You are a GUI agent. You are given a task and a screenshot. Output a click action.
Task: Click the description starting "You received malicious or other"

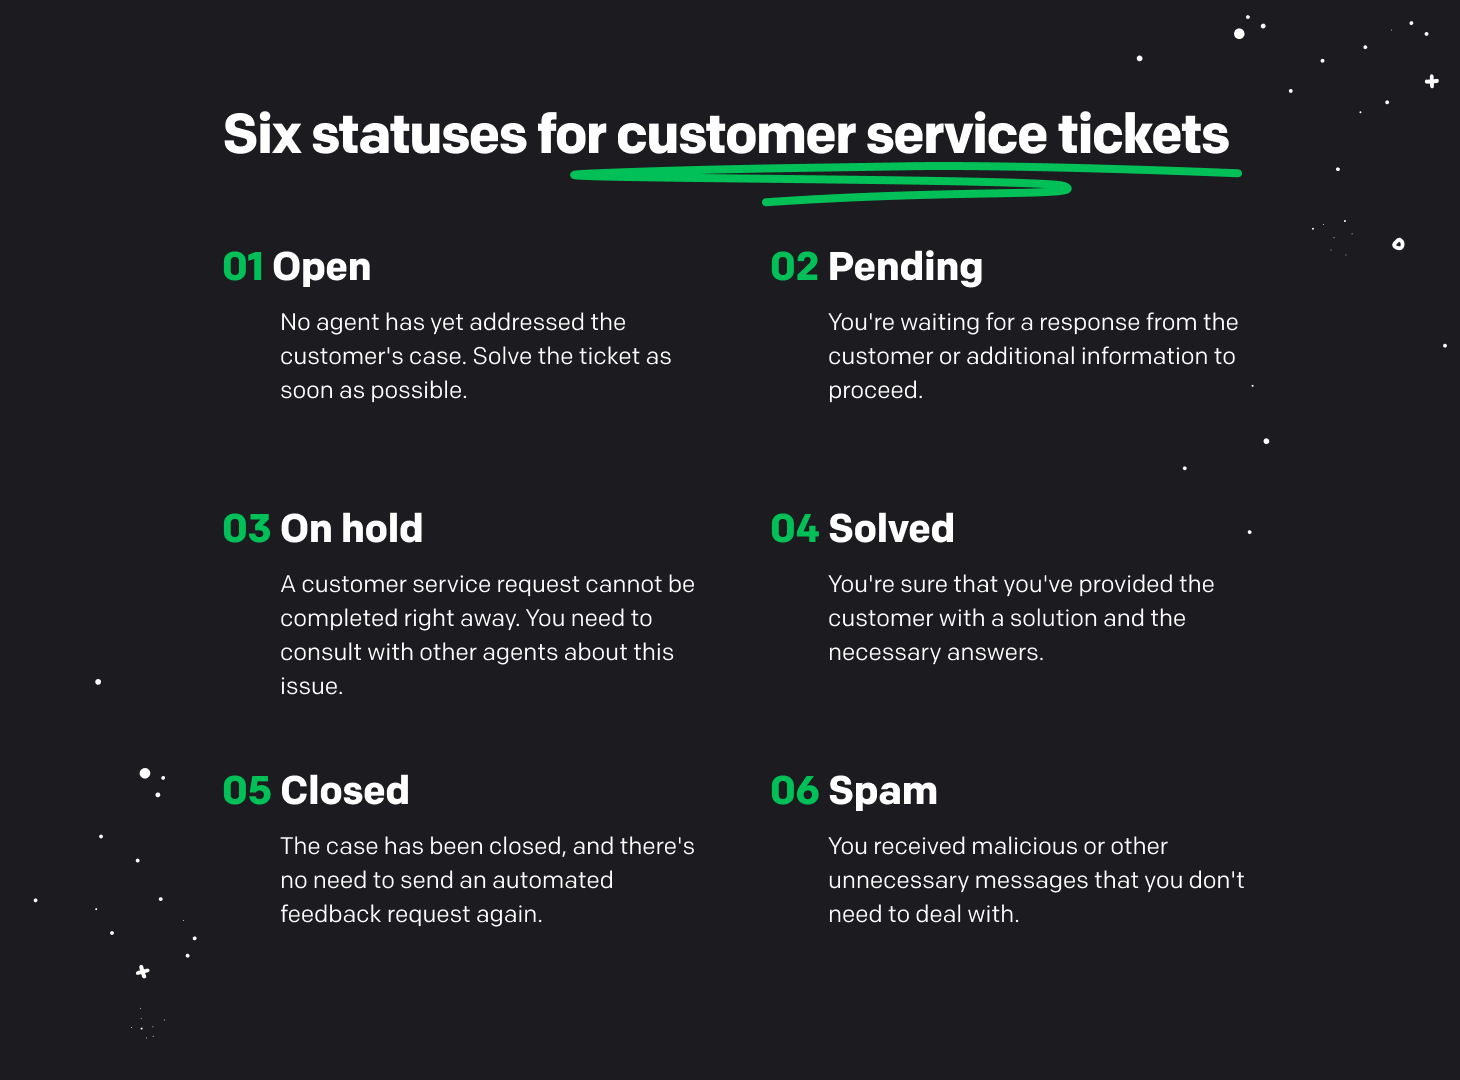pos(1036,880)
